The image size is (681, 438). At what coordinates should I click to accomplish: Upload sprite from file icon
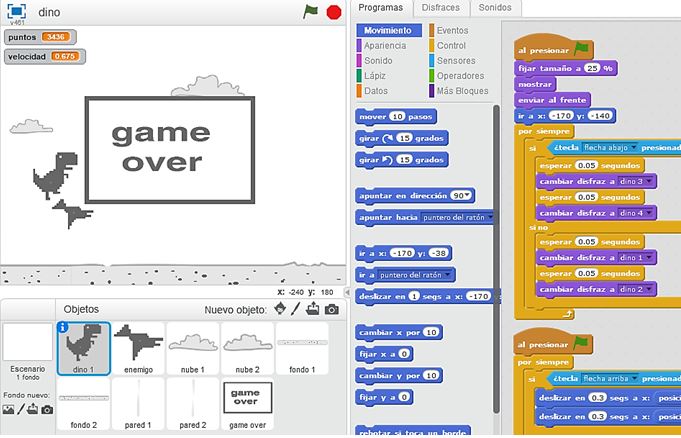click(x=312, y=309)
